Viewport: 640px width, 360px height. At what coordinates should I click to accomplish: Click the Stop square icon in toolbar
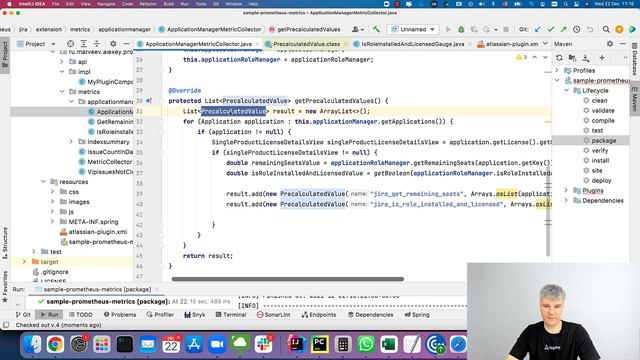click(506, 29)
